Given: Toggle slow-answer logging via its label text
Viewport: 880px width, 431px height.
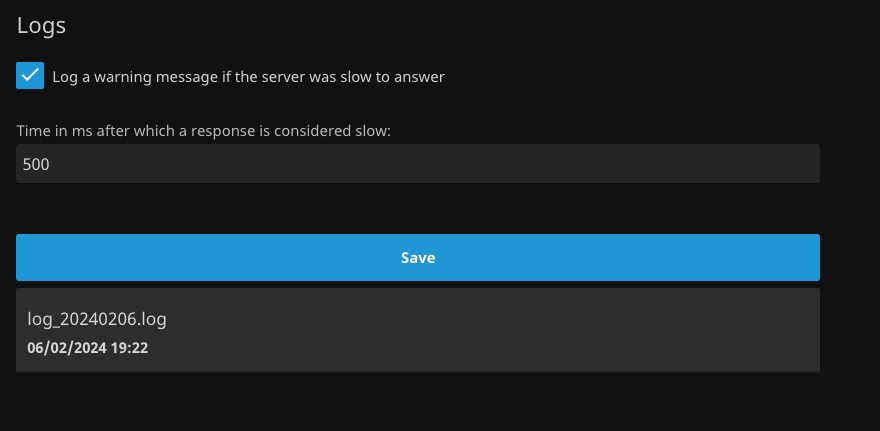Looking at the screenshot, I should point(248,77).
